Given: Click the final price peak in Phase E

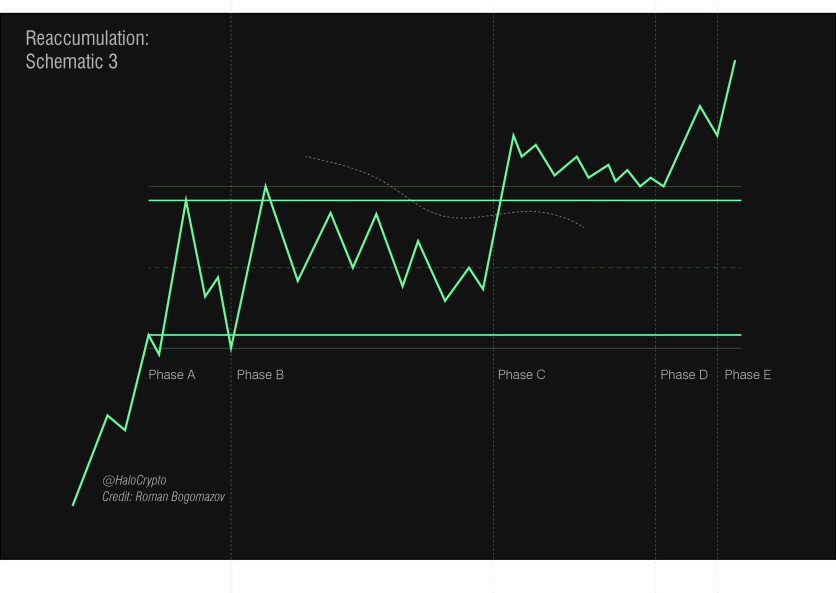Looking at the screenshot, I should coord(735,62).
